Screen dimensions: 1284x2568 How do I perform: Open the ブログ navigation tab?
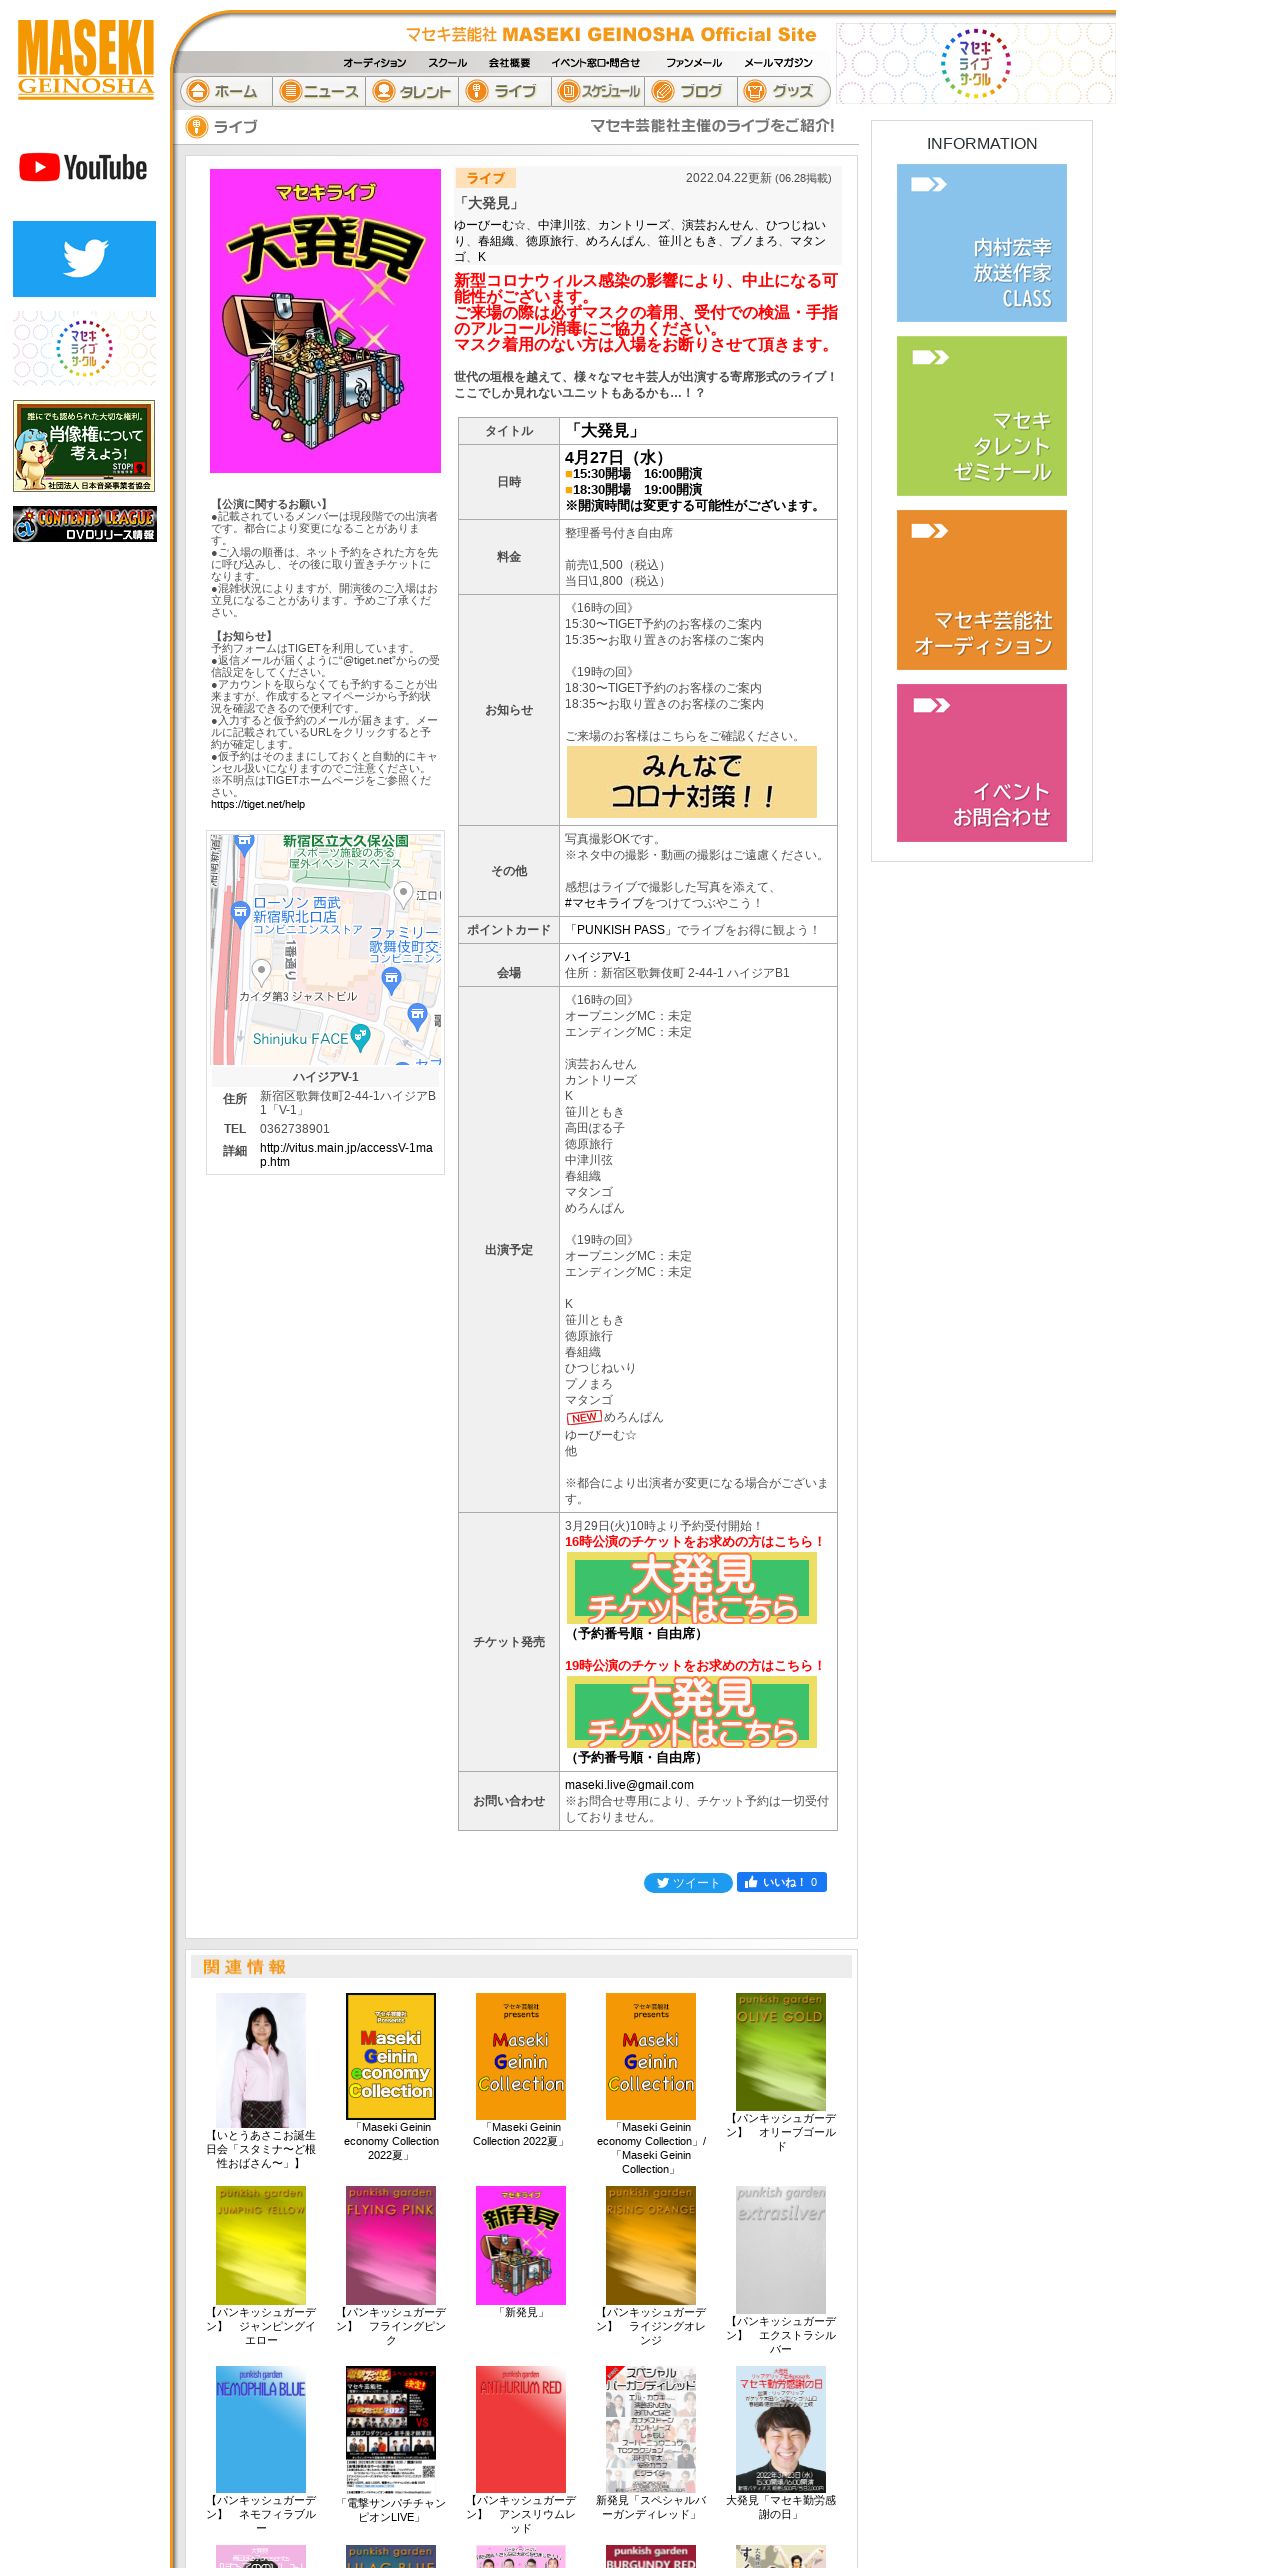tap(692, 91)
